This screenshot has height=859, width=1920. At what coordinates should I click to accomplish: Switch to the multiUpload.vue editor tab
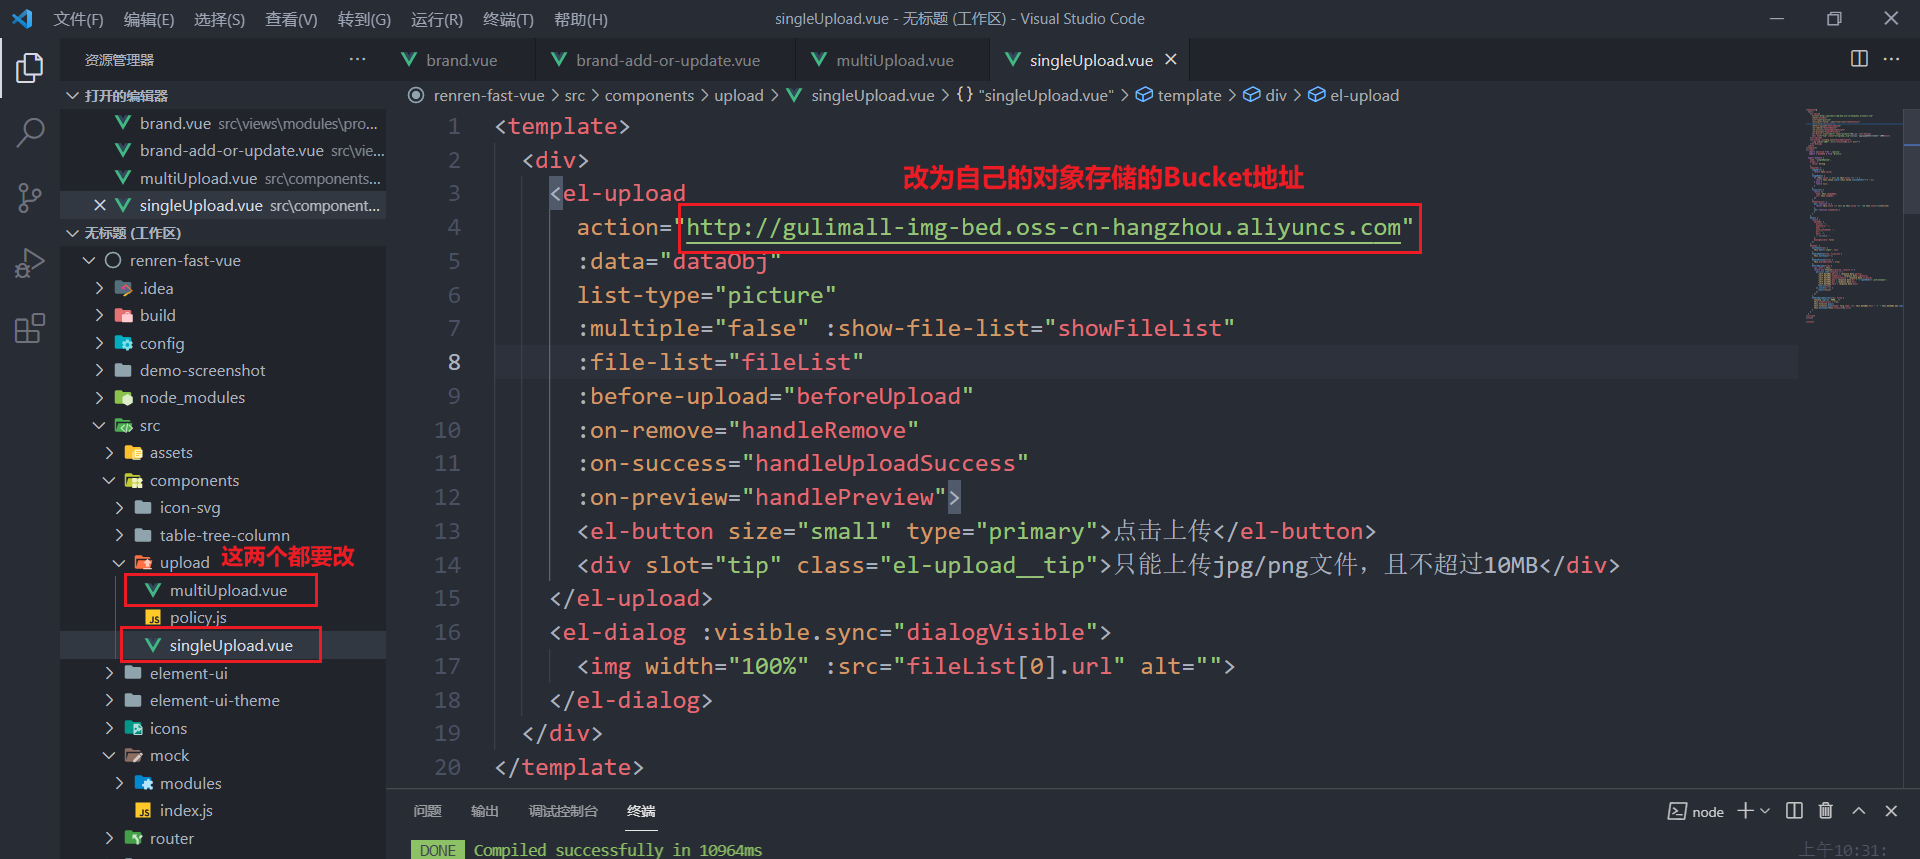tap(894, 60)
